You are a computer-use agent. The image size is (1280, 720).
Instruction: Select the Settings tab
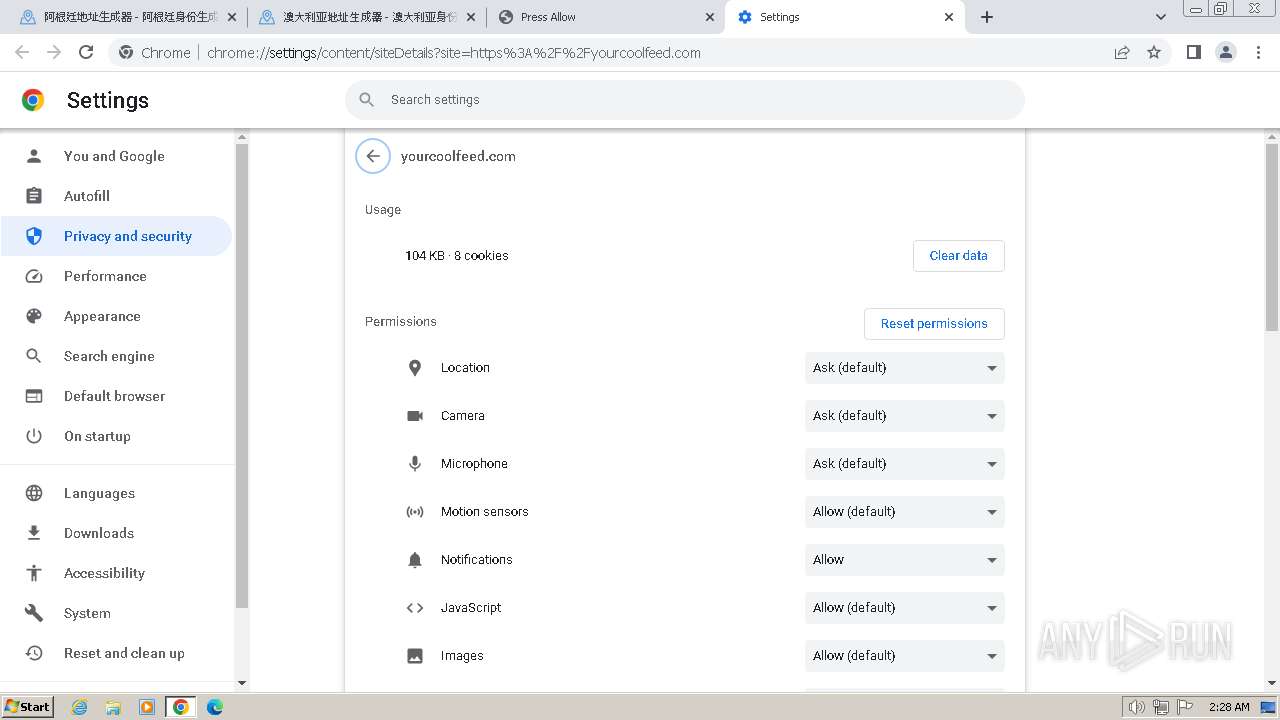tap(845, 17)
